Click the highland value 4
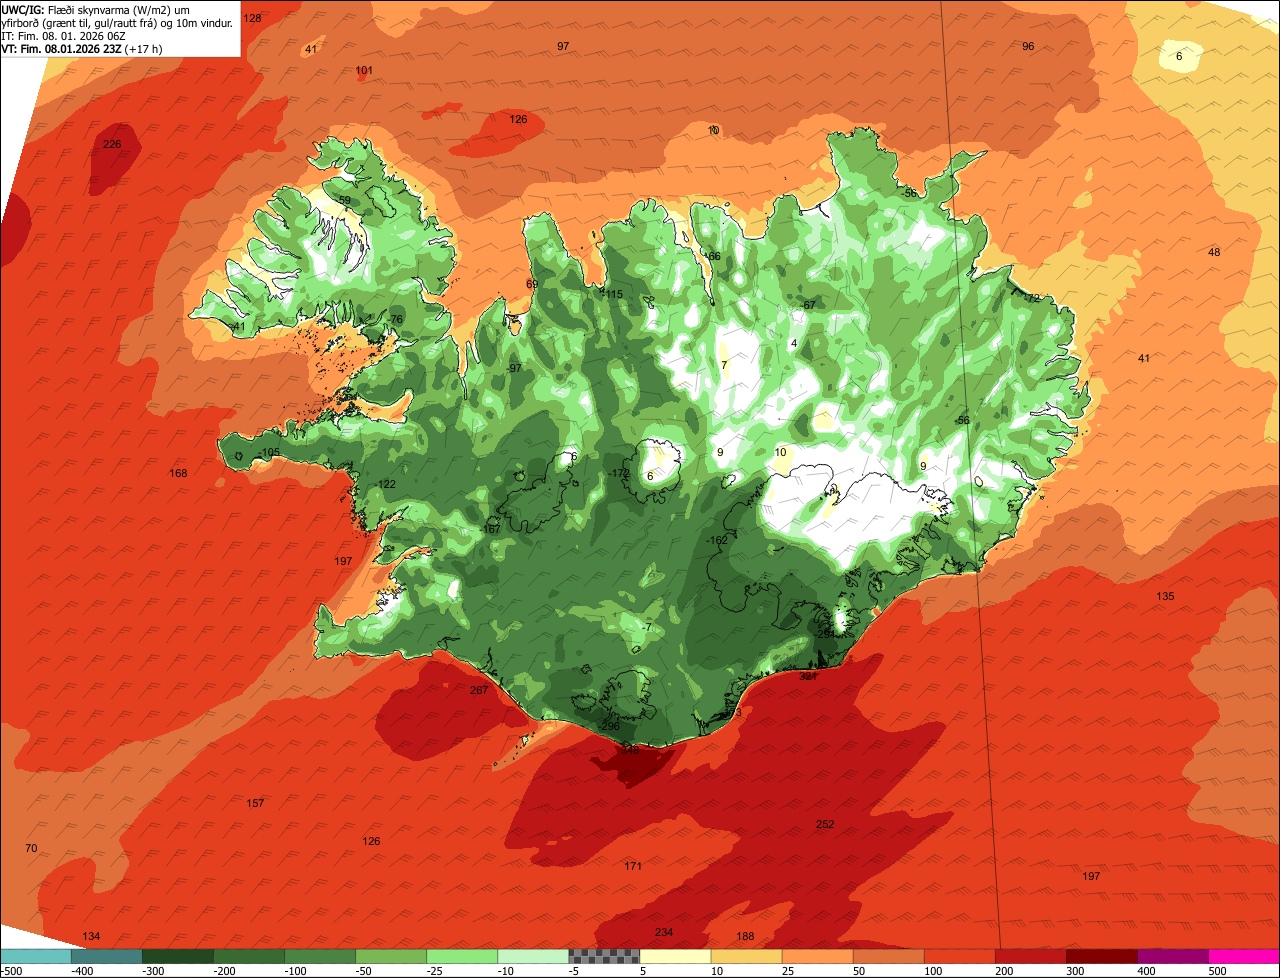This screenshot has height=978, width=1280. (794, 343)
